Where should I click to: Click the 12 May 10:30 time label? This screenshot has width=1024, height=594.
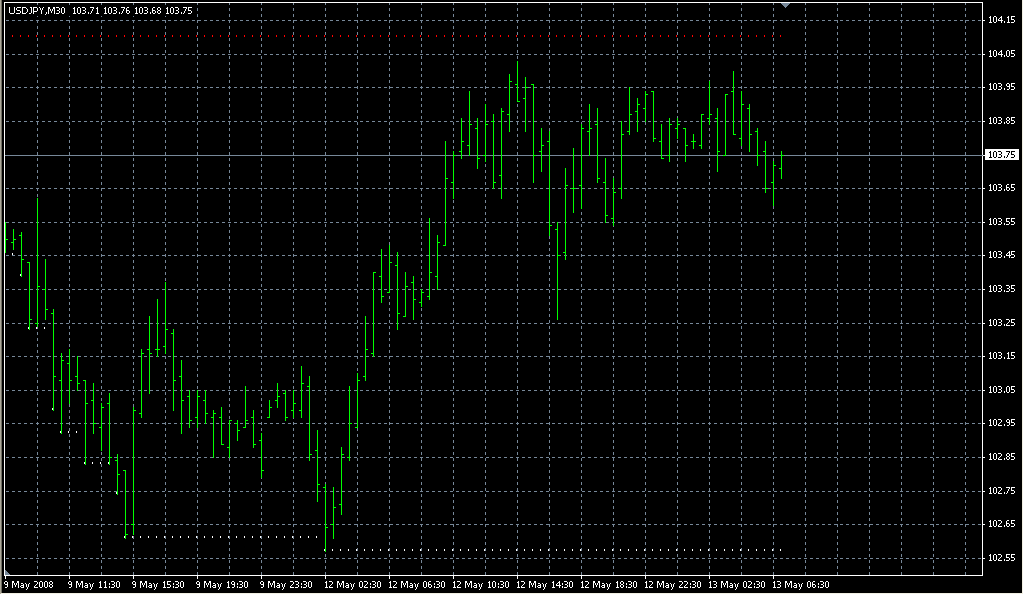click(480, 584)
